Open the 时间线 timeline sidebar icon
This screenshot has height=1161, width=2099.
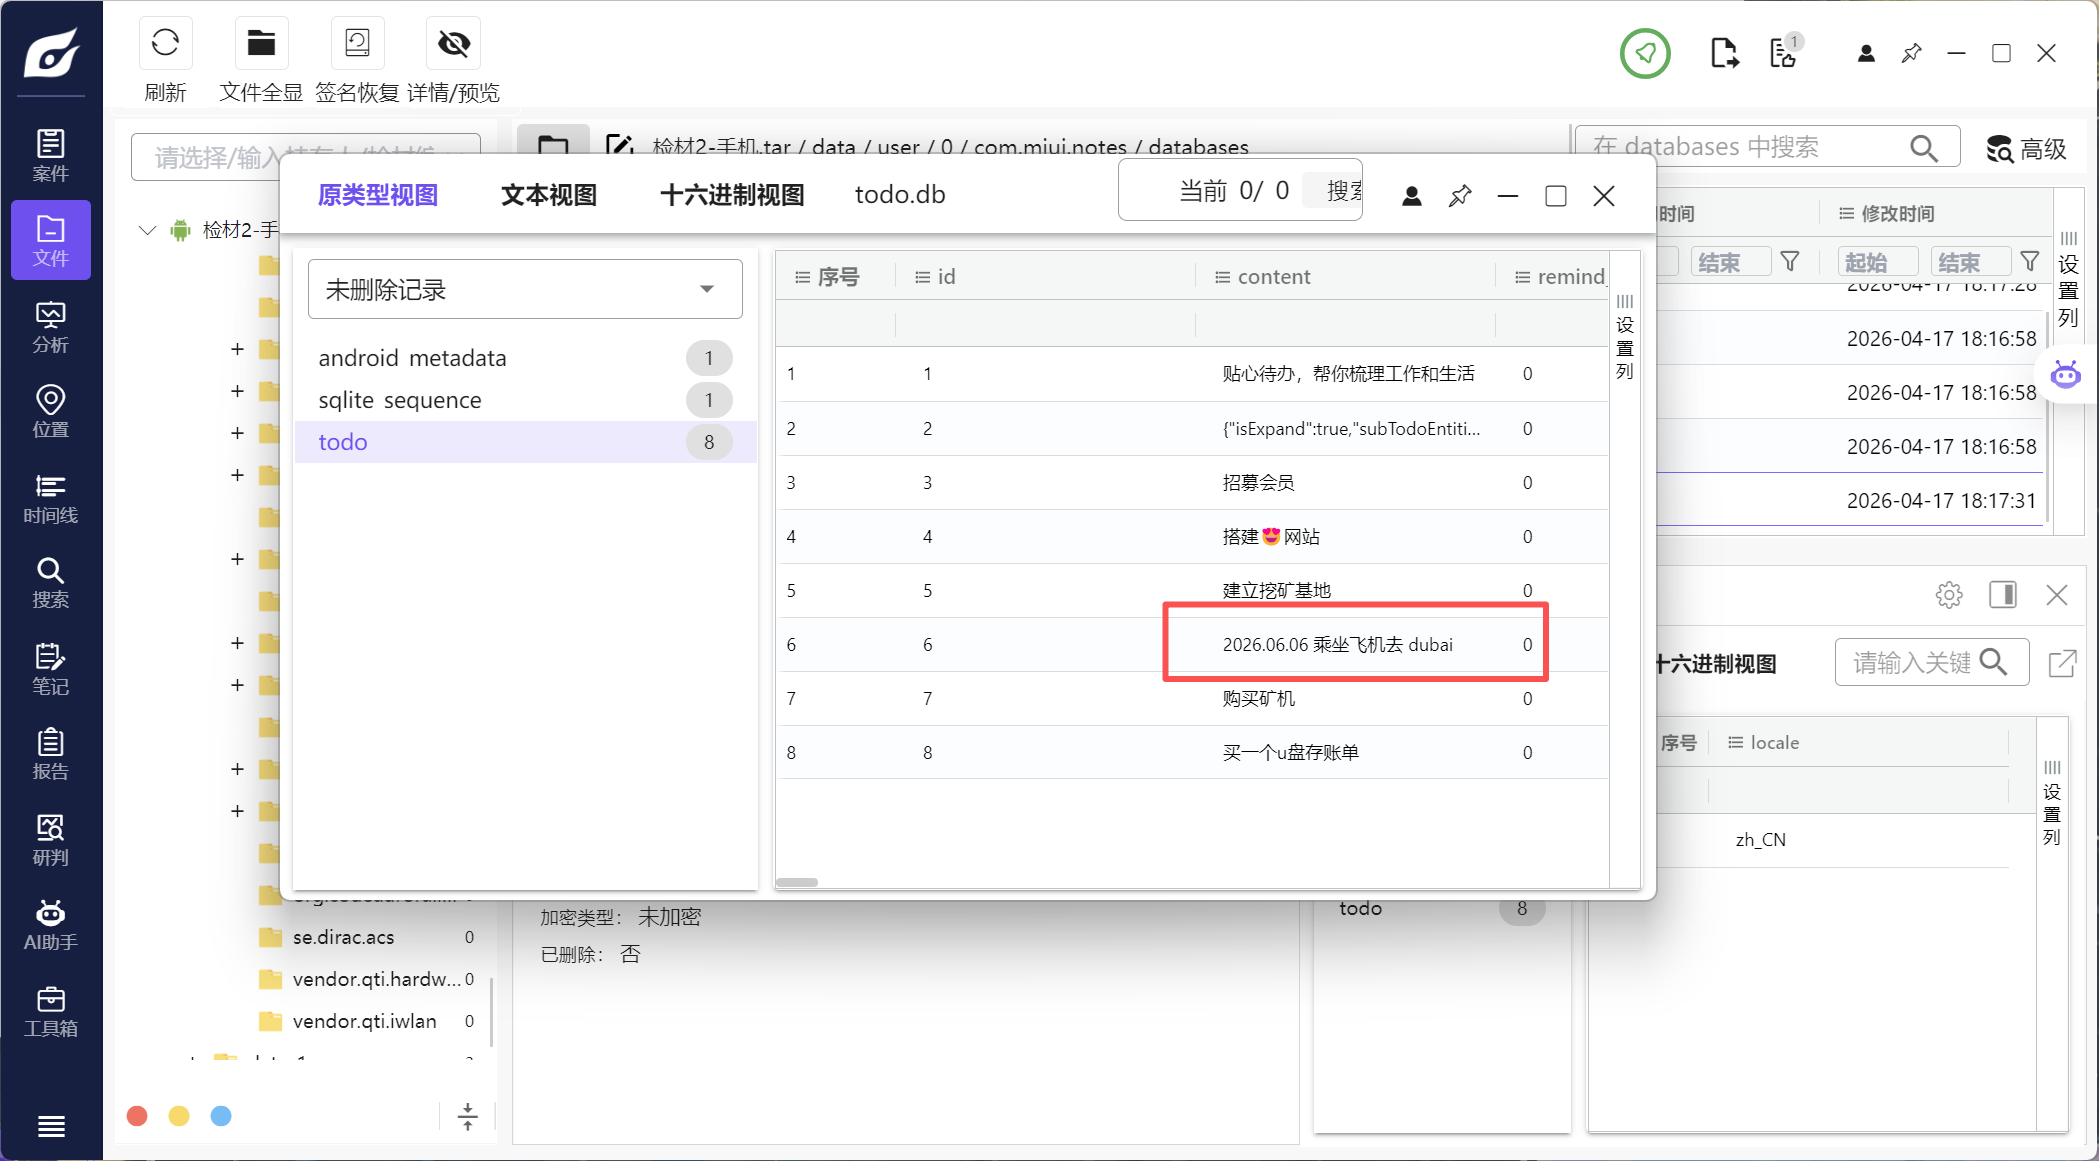tap(51, 499)
